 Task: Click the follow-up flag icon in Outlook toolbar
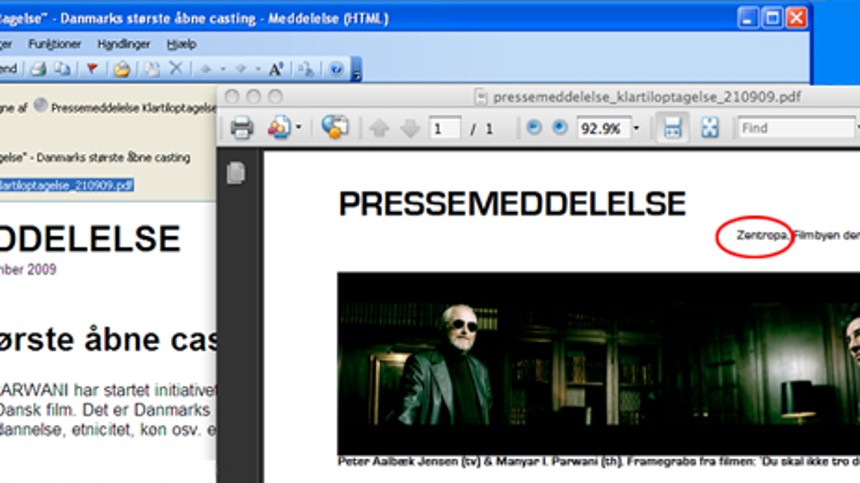(x=91, y=69)
